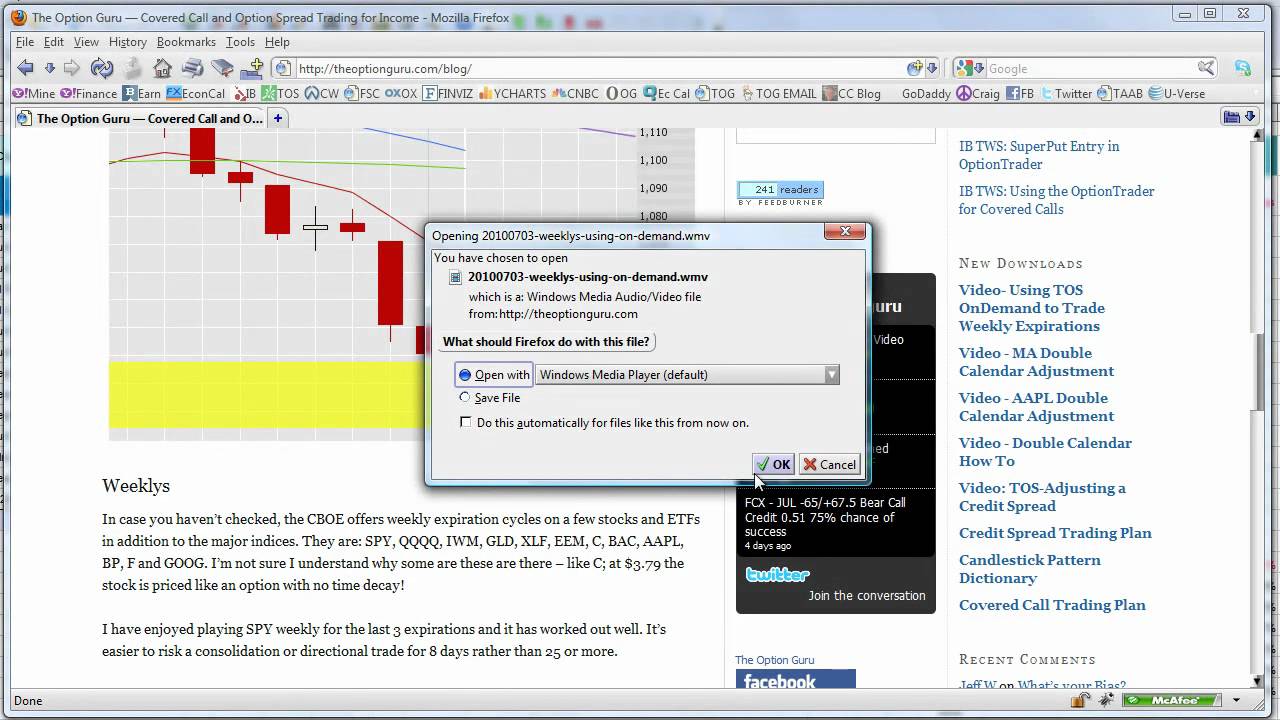Viewport: 1280px width, 720px height.
Task: Open the Bookmarks menu
Action: 186,42
